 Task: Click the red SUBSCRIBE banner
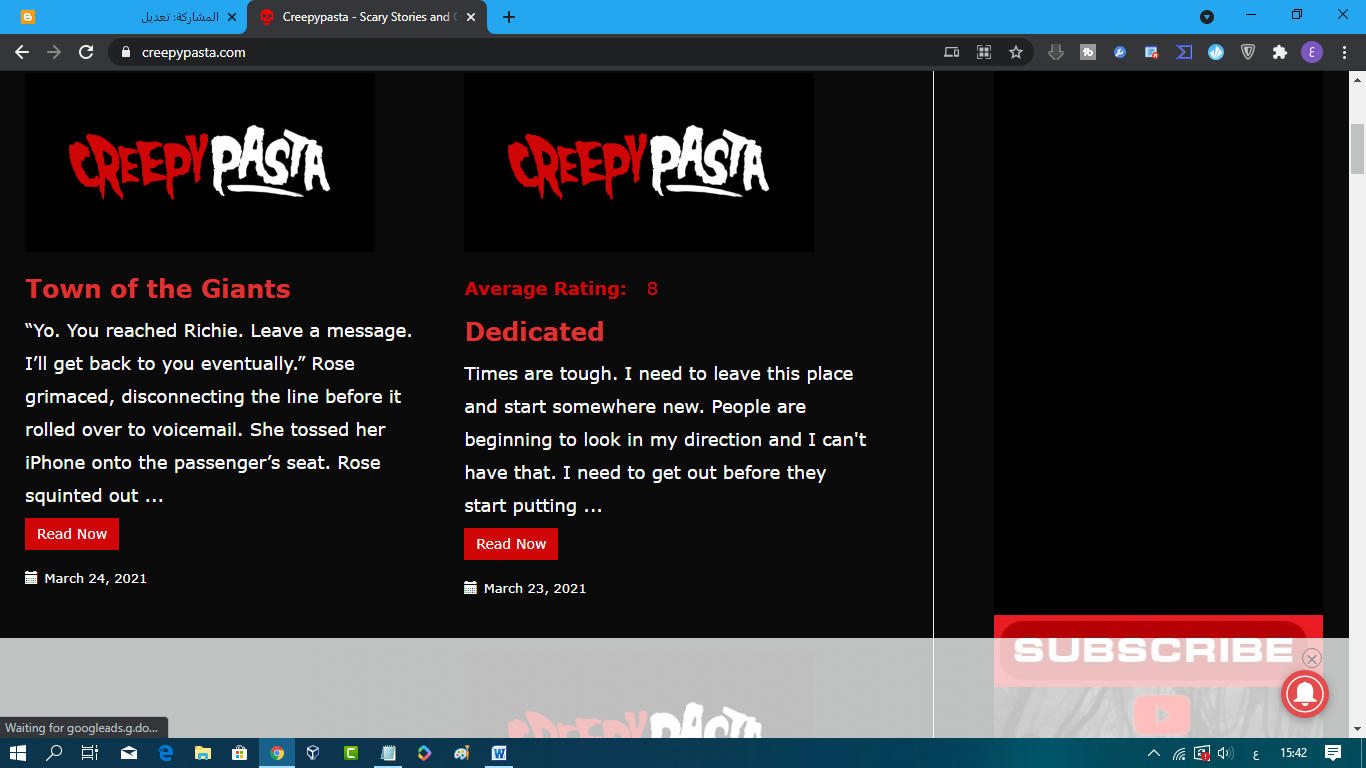[x=1158, y=651]
